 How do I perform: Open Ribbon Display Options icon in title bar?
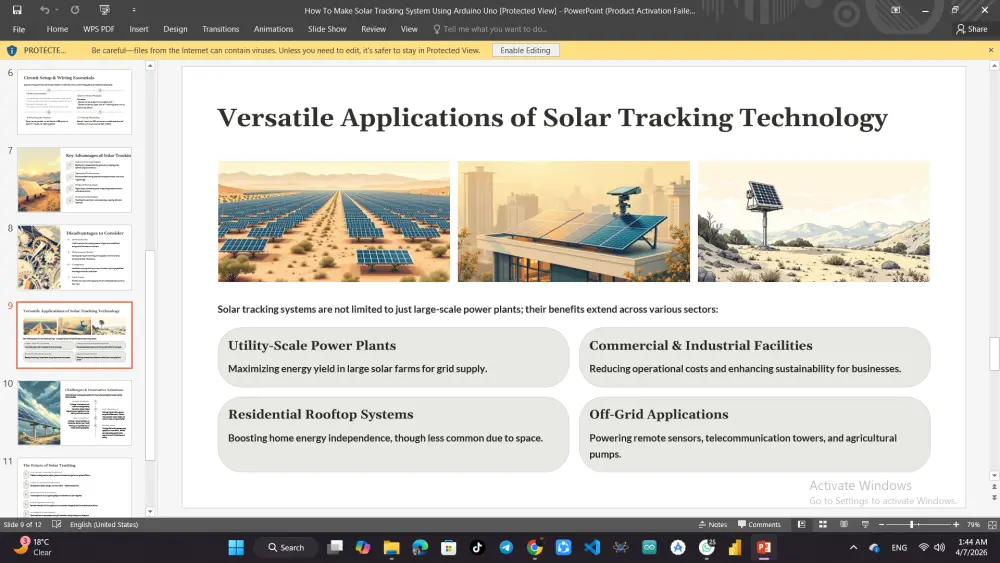tap(895, 10)
